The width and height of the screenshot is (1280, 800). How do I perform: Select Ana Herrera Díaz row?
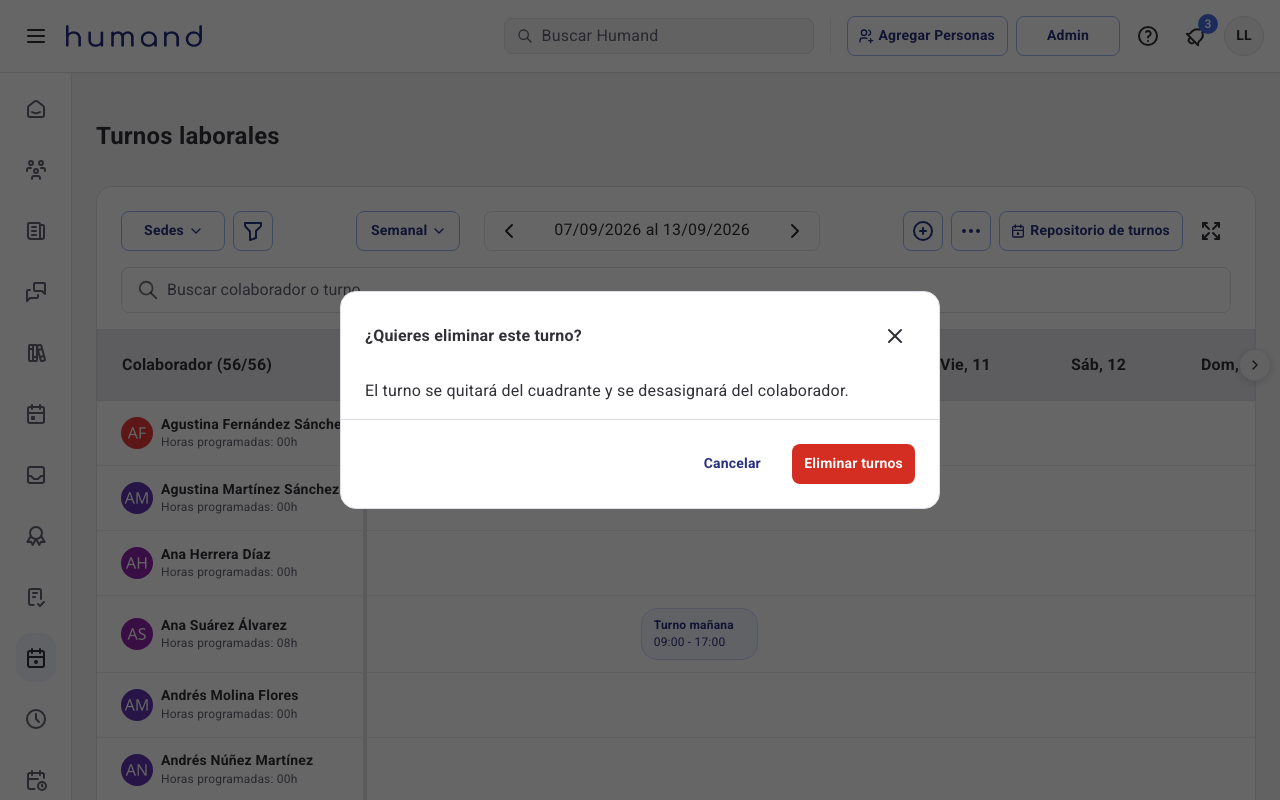click(230, 563)
